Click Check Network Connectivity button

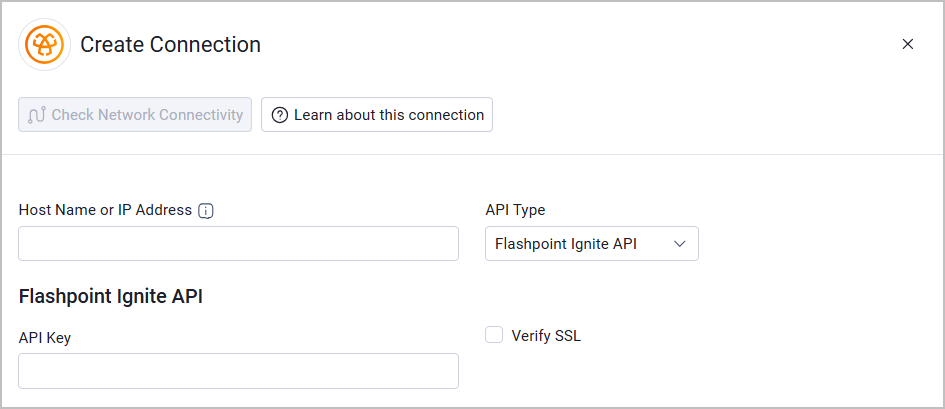pyautogui.click(x=135, y=114)
